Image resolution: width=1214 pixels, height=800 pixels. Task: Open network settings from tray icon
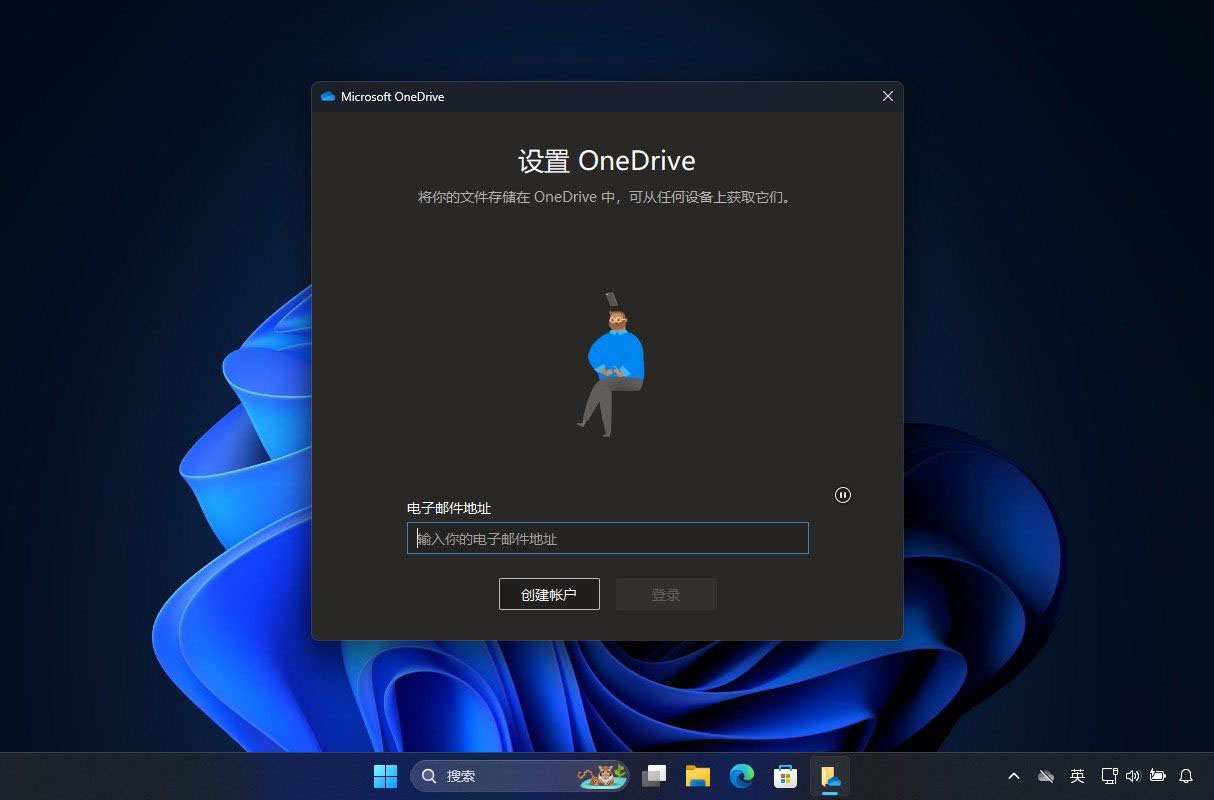1108,776
